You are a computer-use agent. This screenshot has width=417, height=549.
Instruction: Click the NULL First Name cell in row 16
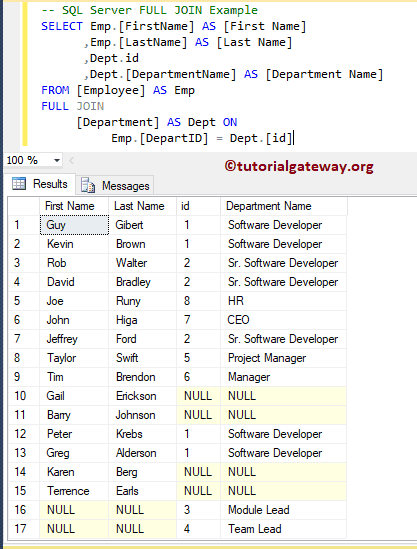click(x=74, y=510)
